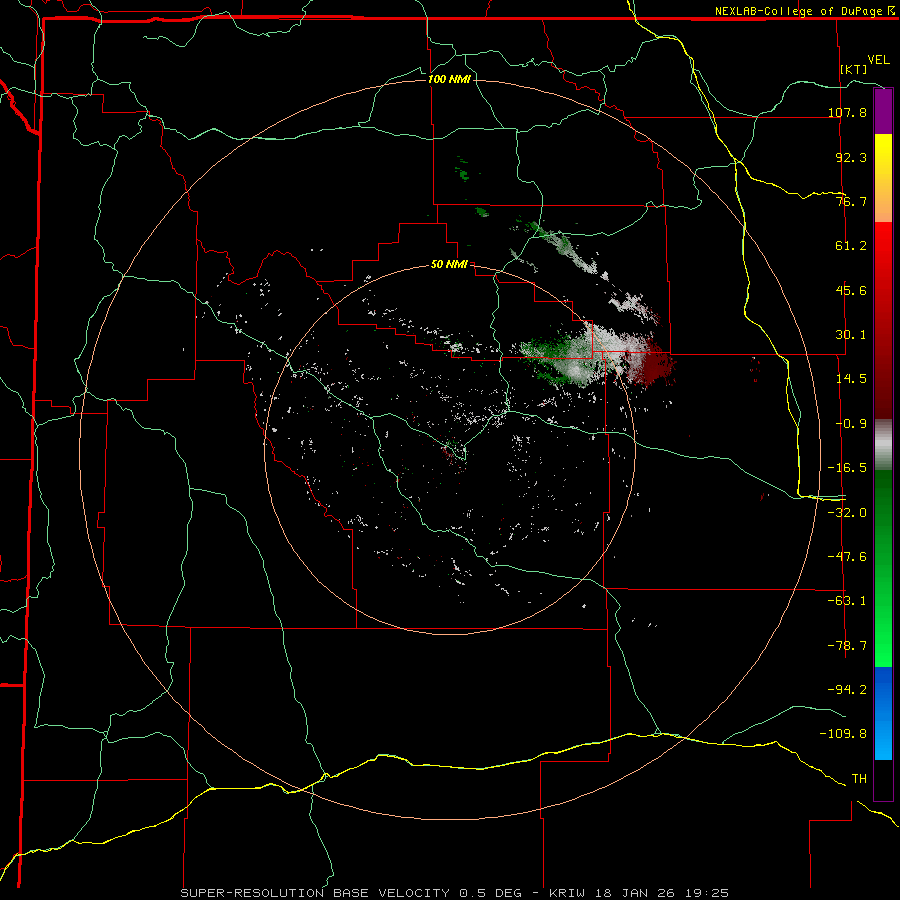Click the yellow-to-orange gradient band in legend
The height and width of the screenshot is (900, 900).
883,178
